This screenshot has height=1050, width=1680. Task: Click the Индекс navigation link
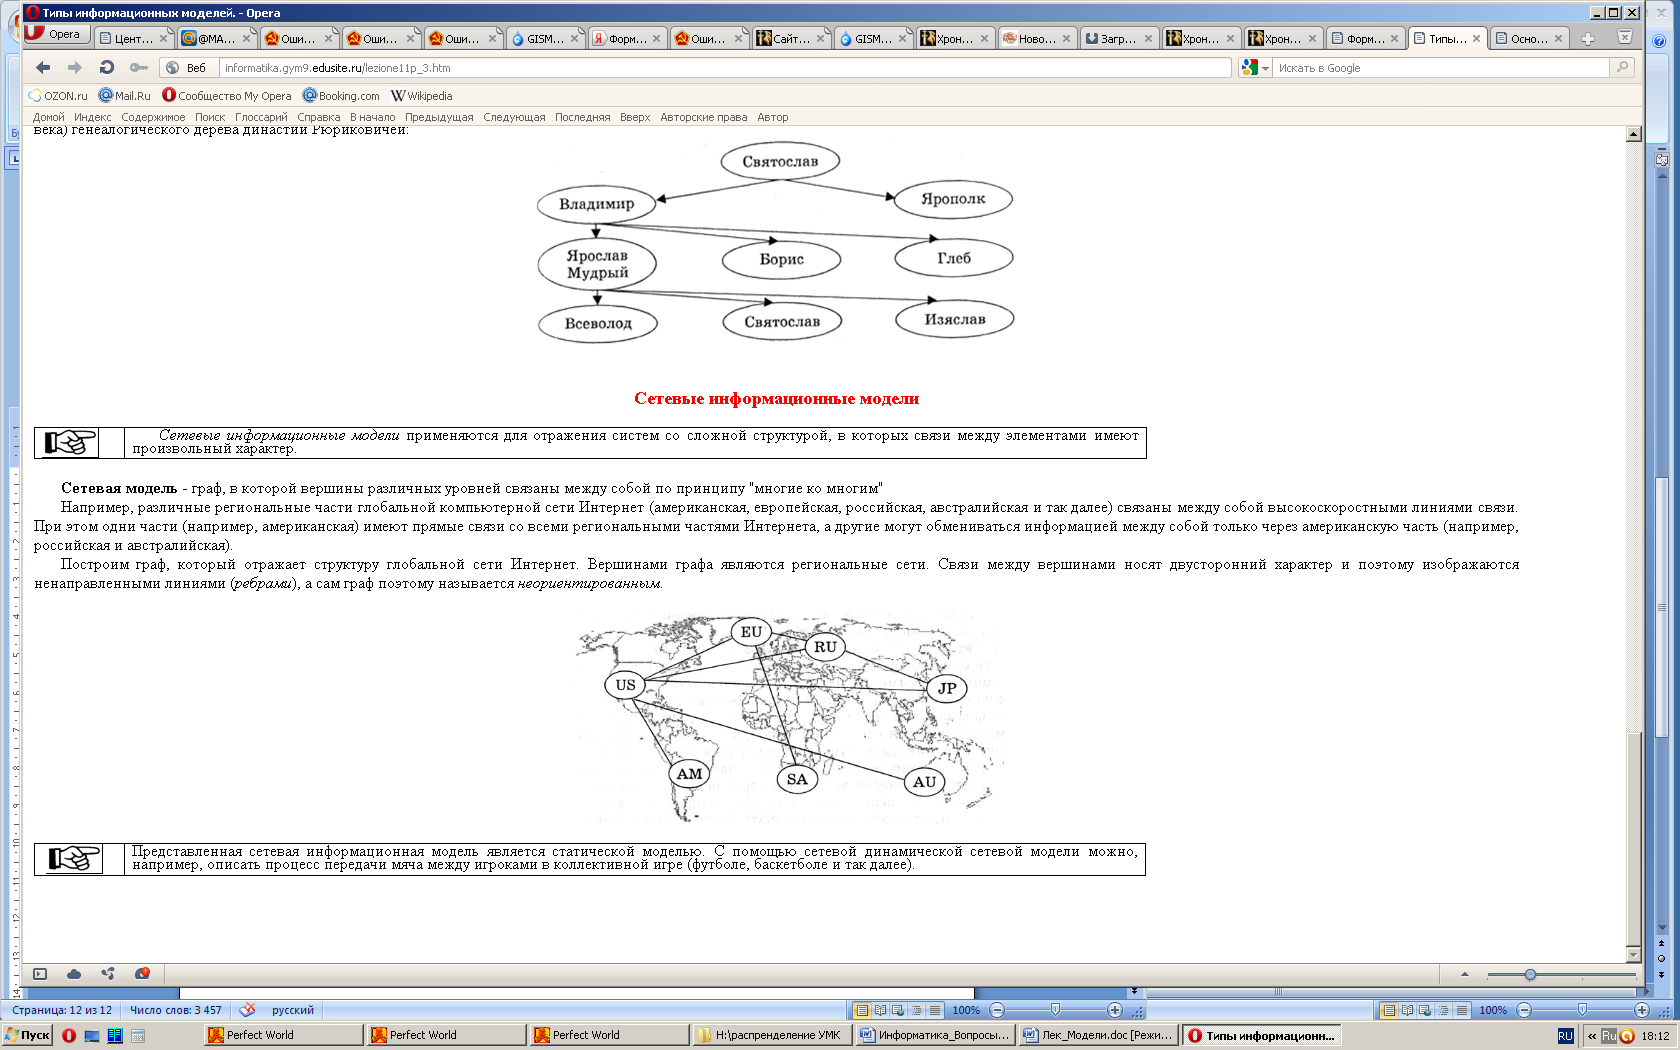click(92, 117)
